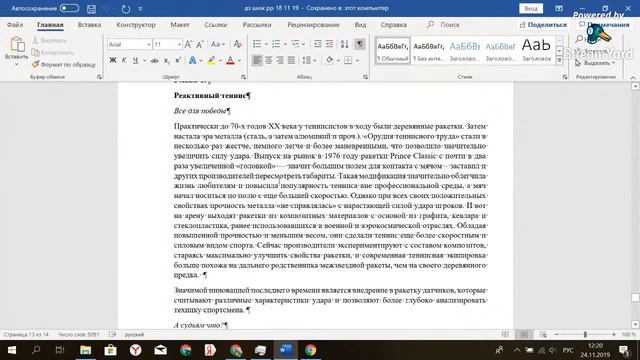Switch to the Рецензирование tab
The width and height of the screenshot is (640, 360).
pos(313,25)
